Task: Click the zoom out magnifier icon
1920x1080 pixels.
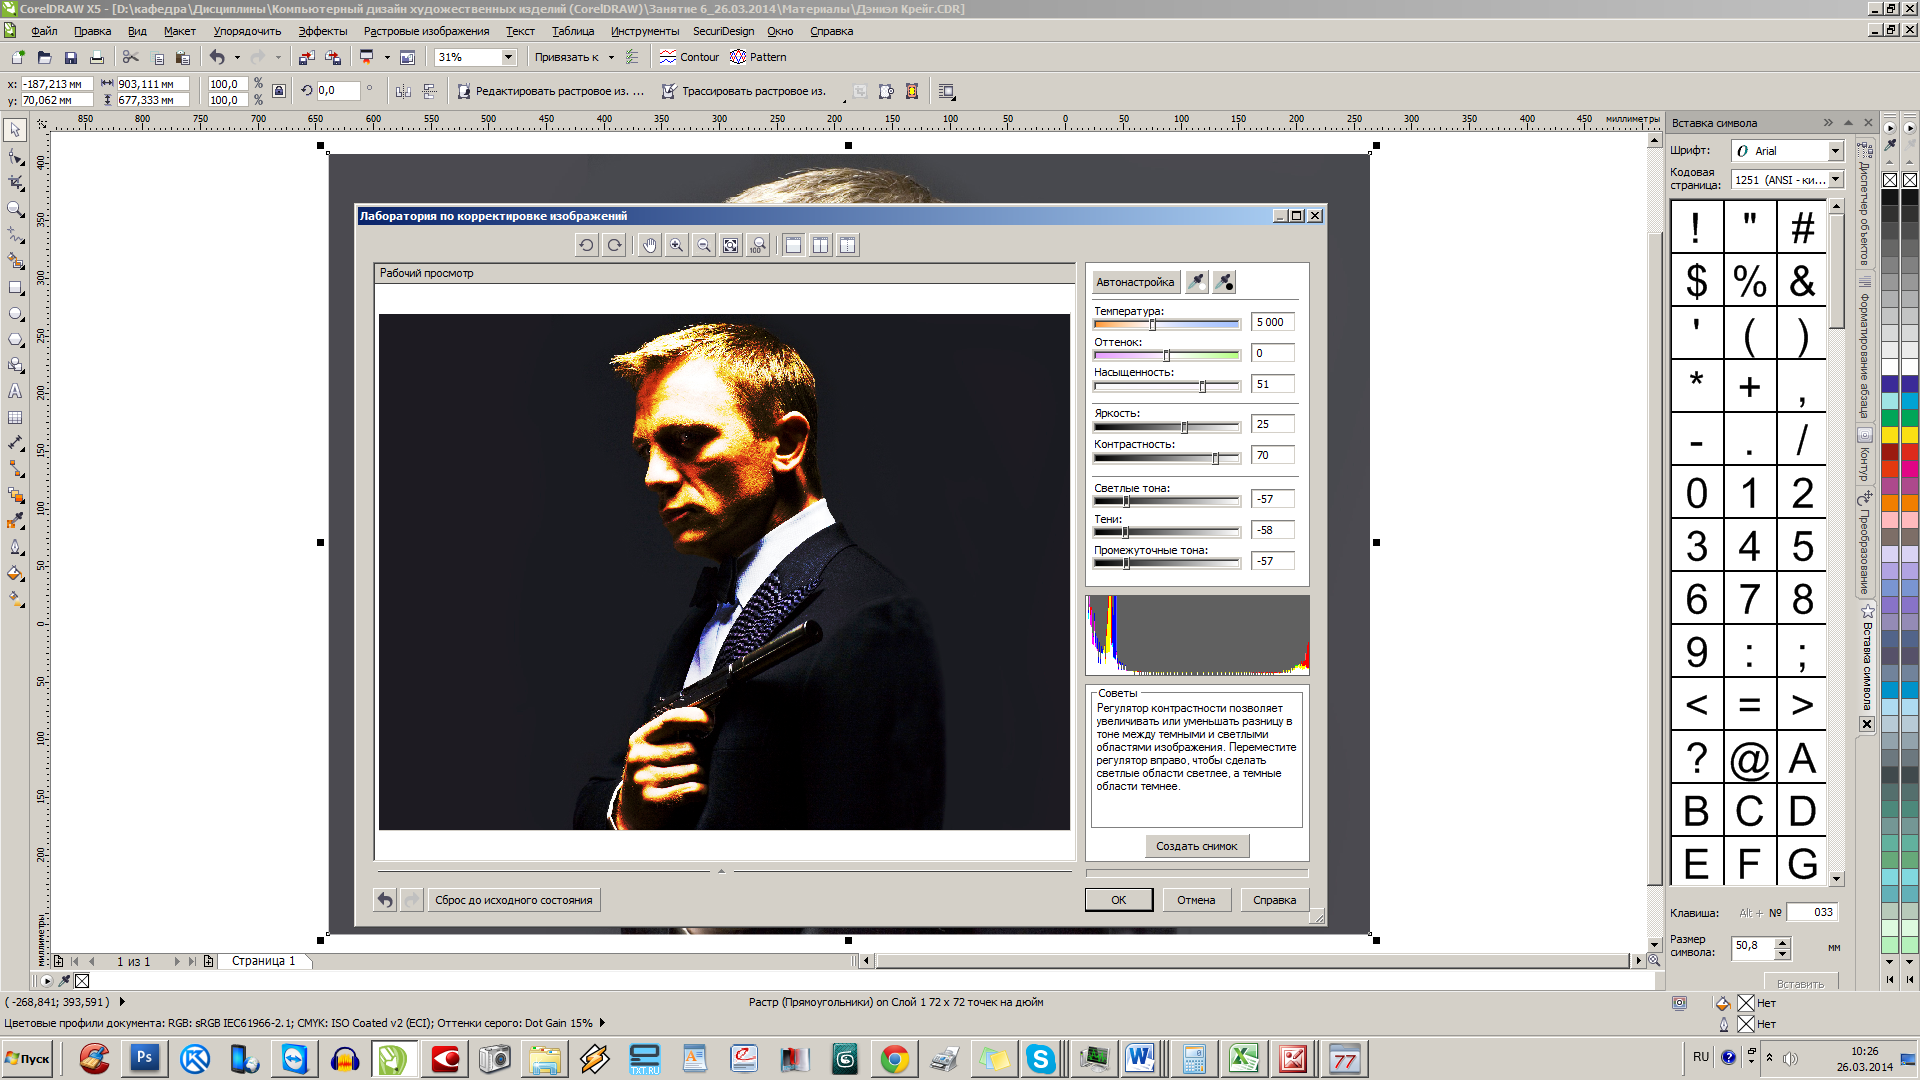Action: (704, 245)
